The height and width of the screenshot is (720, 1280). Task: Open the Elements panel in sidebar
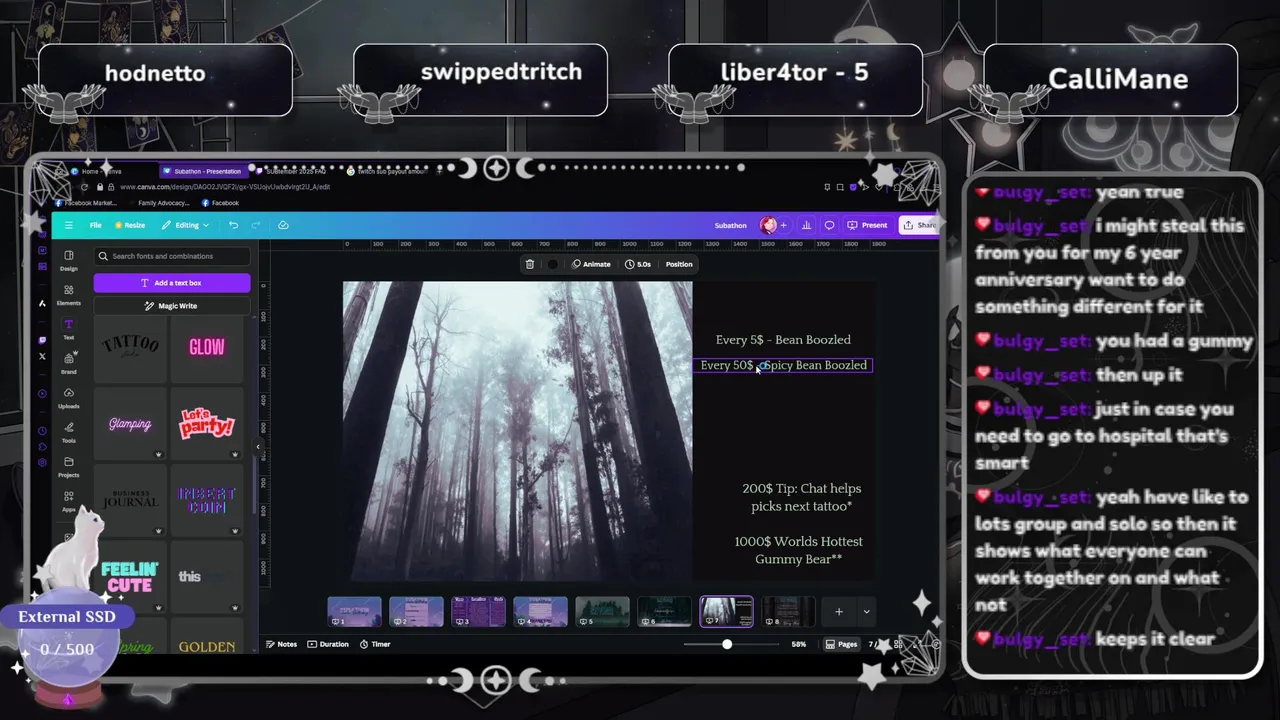68,294
